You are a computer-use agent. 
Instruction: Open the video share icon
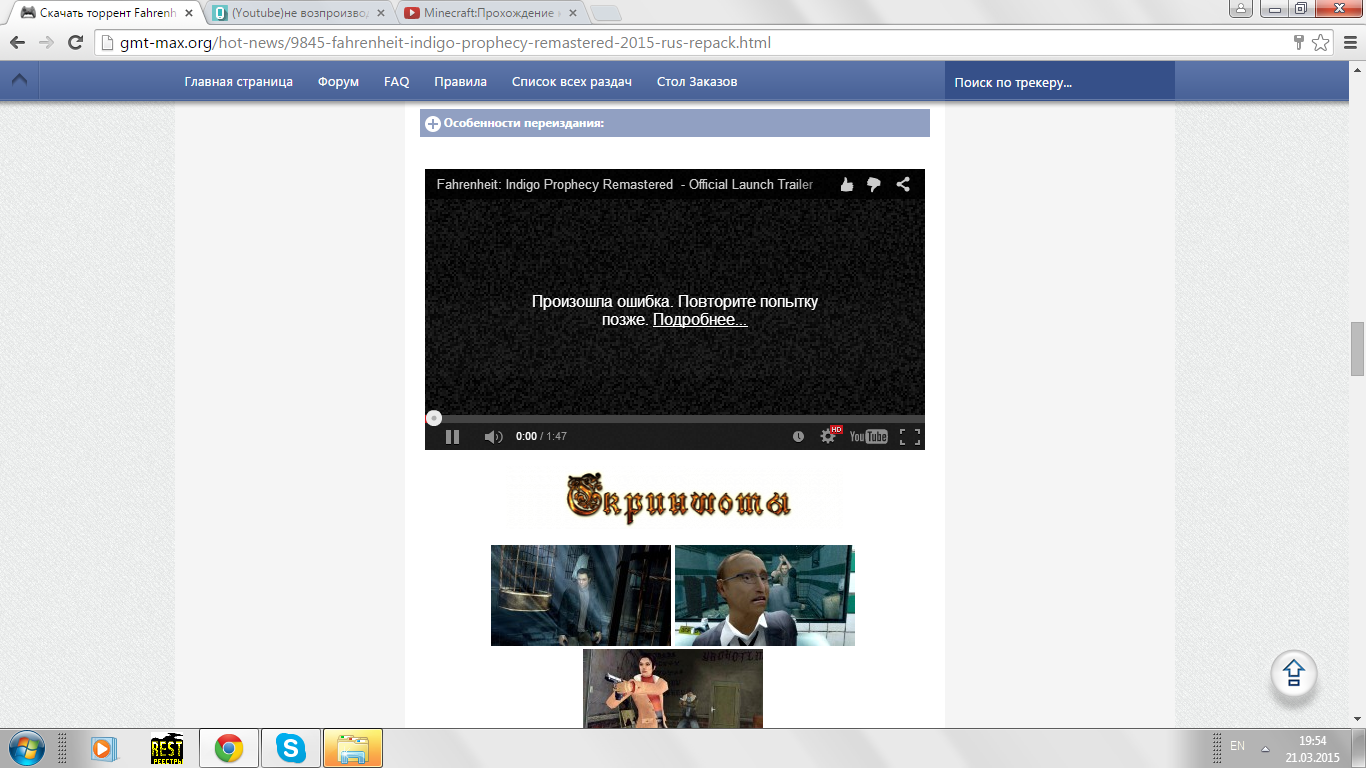(903, 184)
